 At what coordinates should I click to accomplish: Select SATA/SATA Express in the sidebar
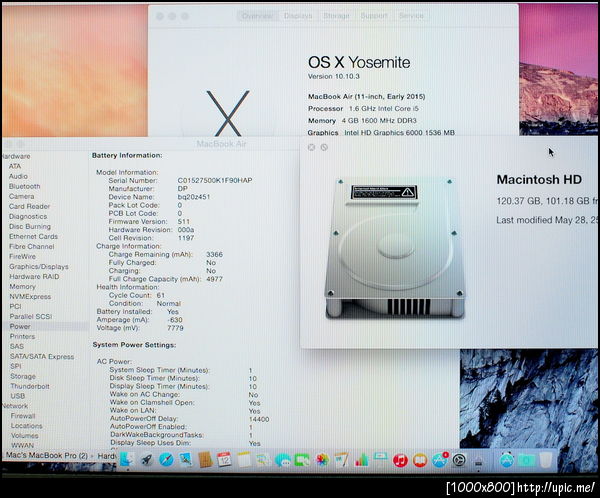(42, 356)
